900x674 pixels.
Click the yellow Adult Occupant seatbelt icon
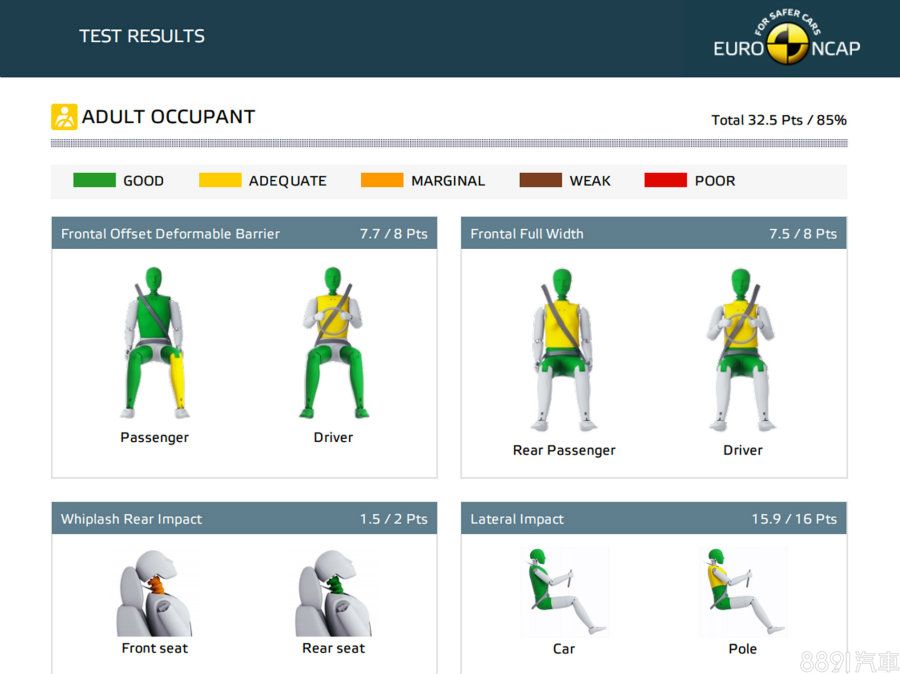tap(64, 117)
